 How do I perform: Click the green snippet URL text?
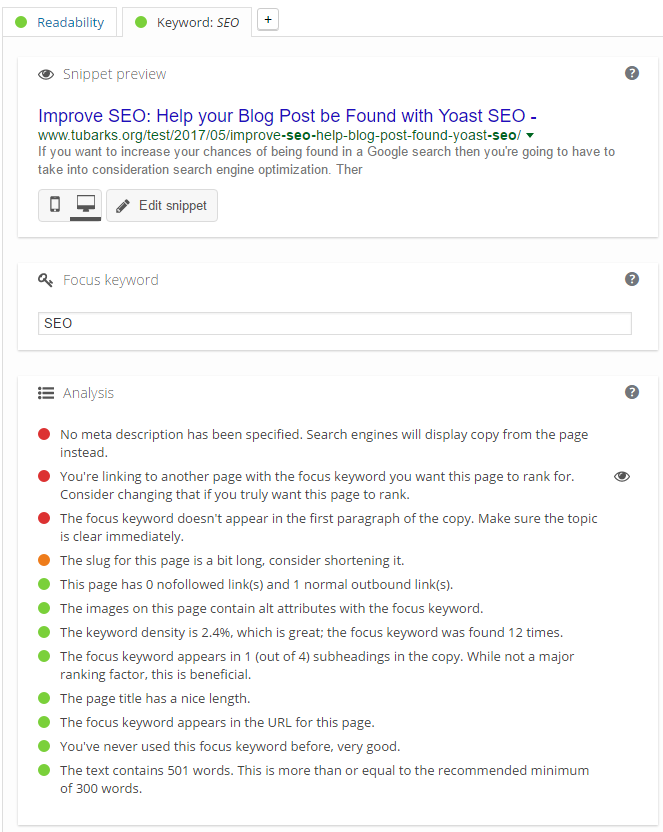(279, 135)
